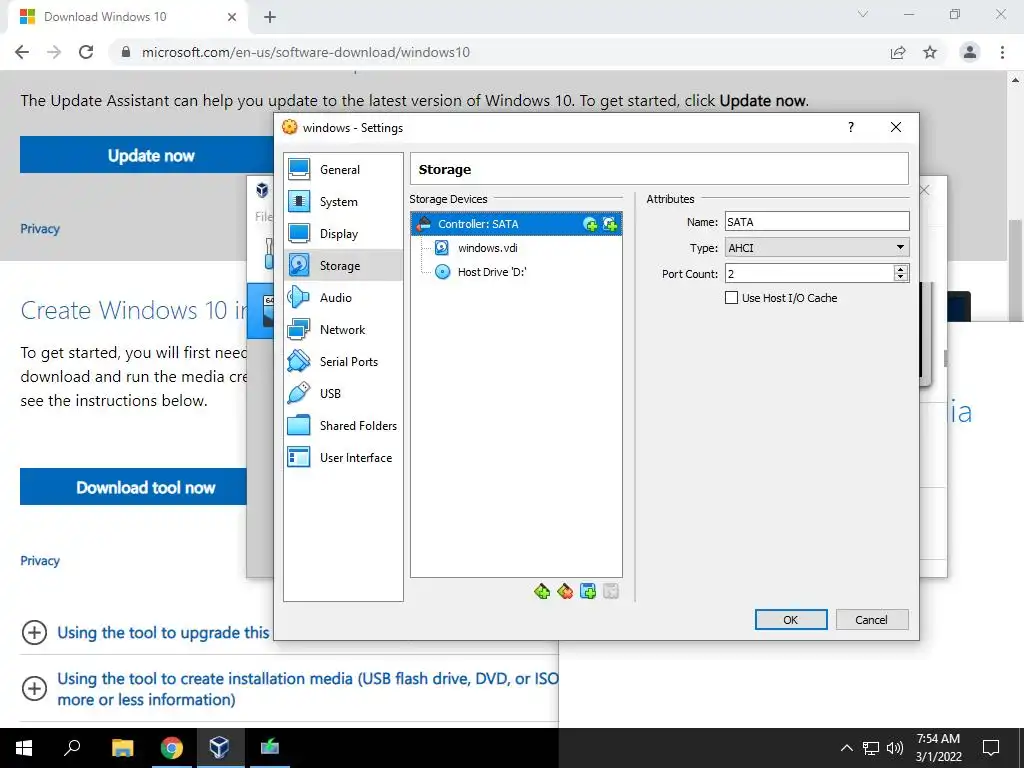
Task: Click the Privacy link under Update now
Action: pyautogui.click(x=40, y=229)
